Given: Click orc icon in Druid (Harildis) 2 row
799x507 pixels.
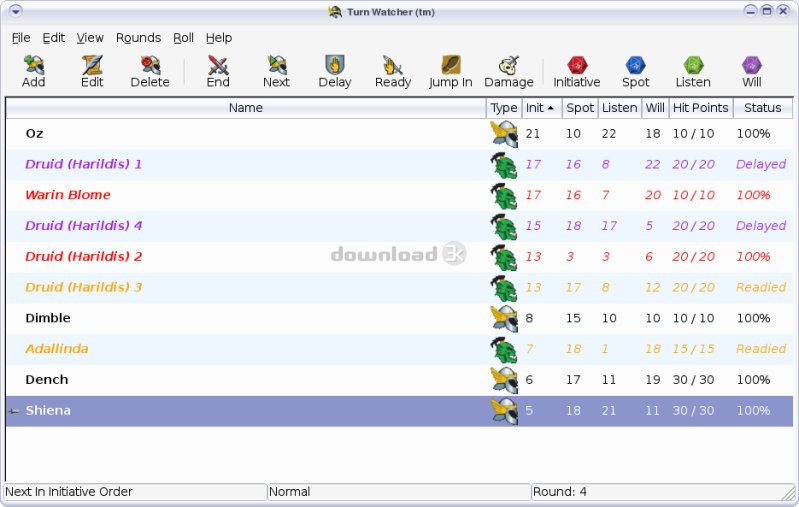Looking at the screenshot, I should pos(504,257).
